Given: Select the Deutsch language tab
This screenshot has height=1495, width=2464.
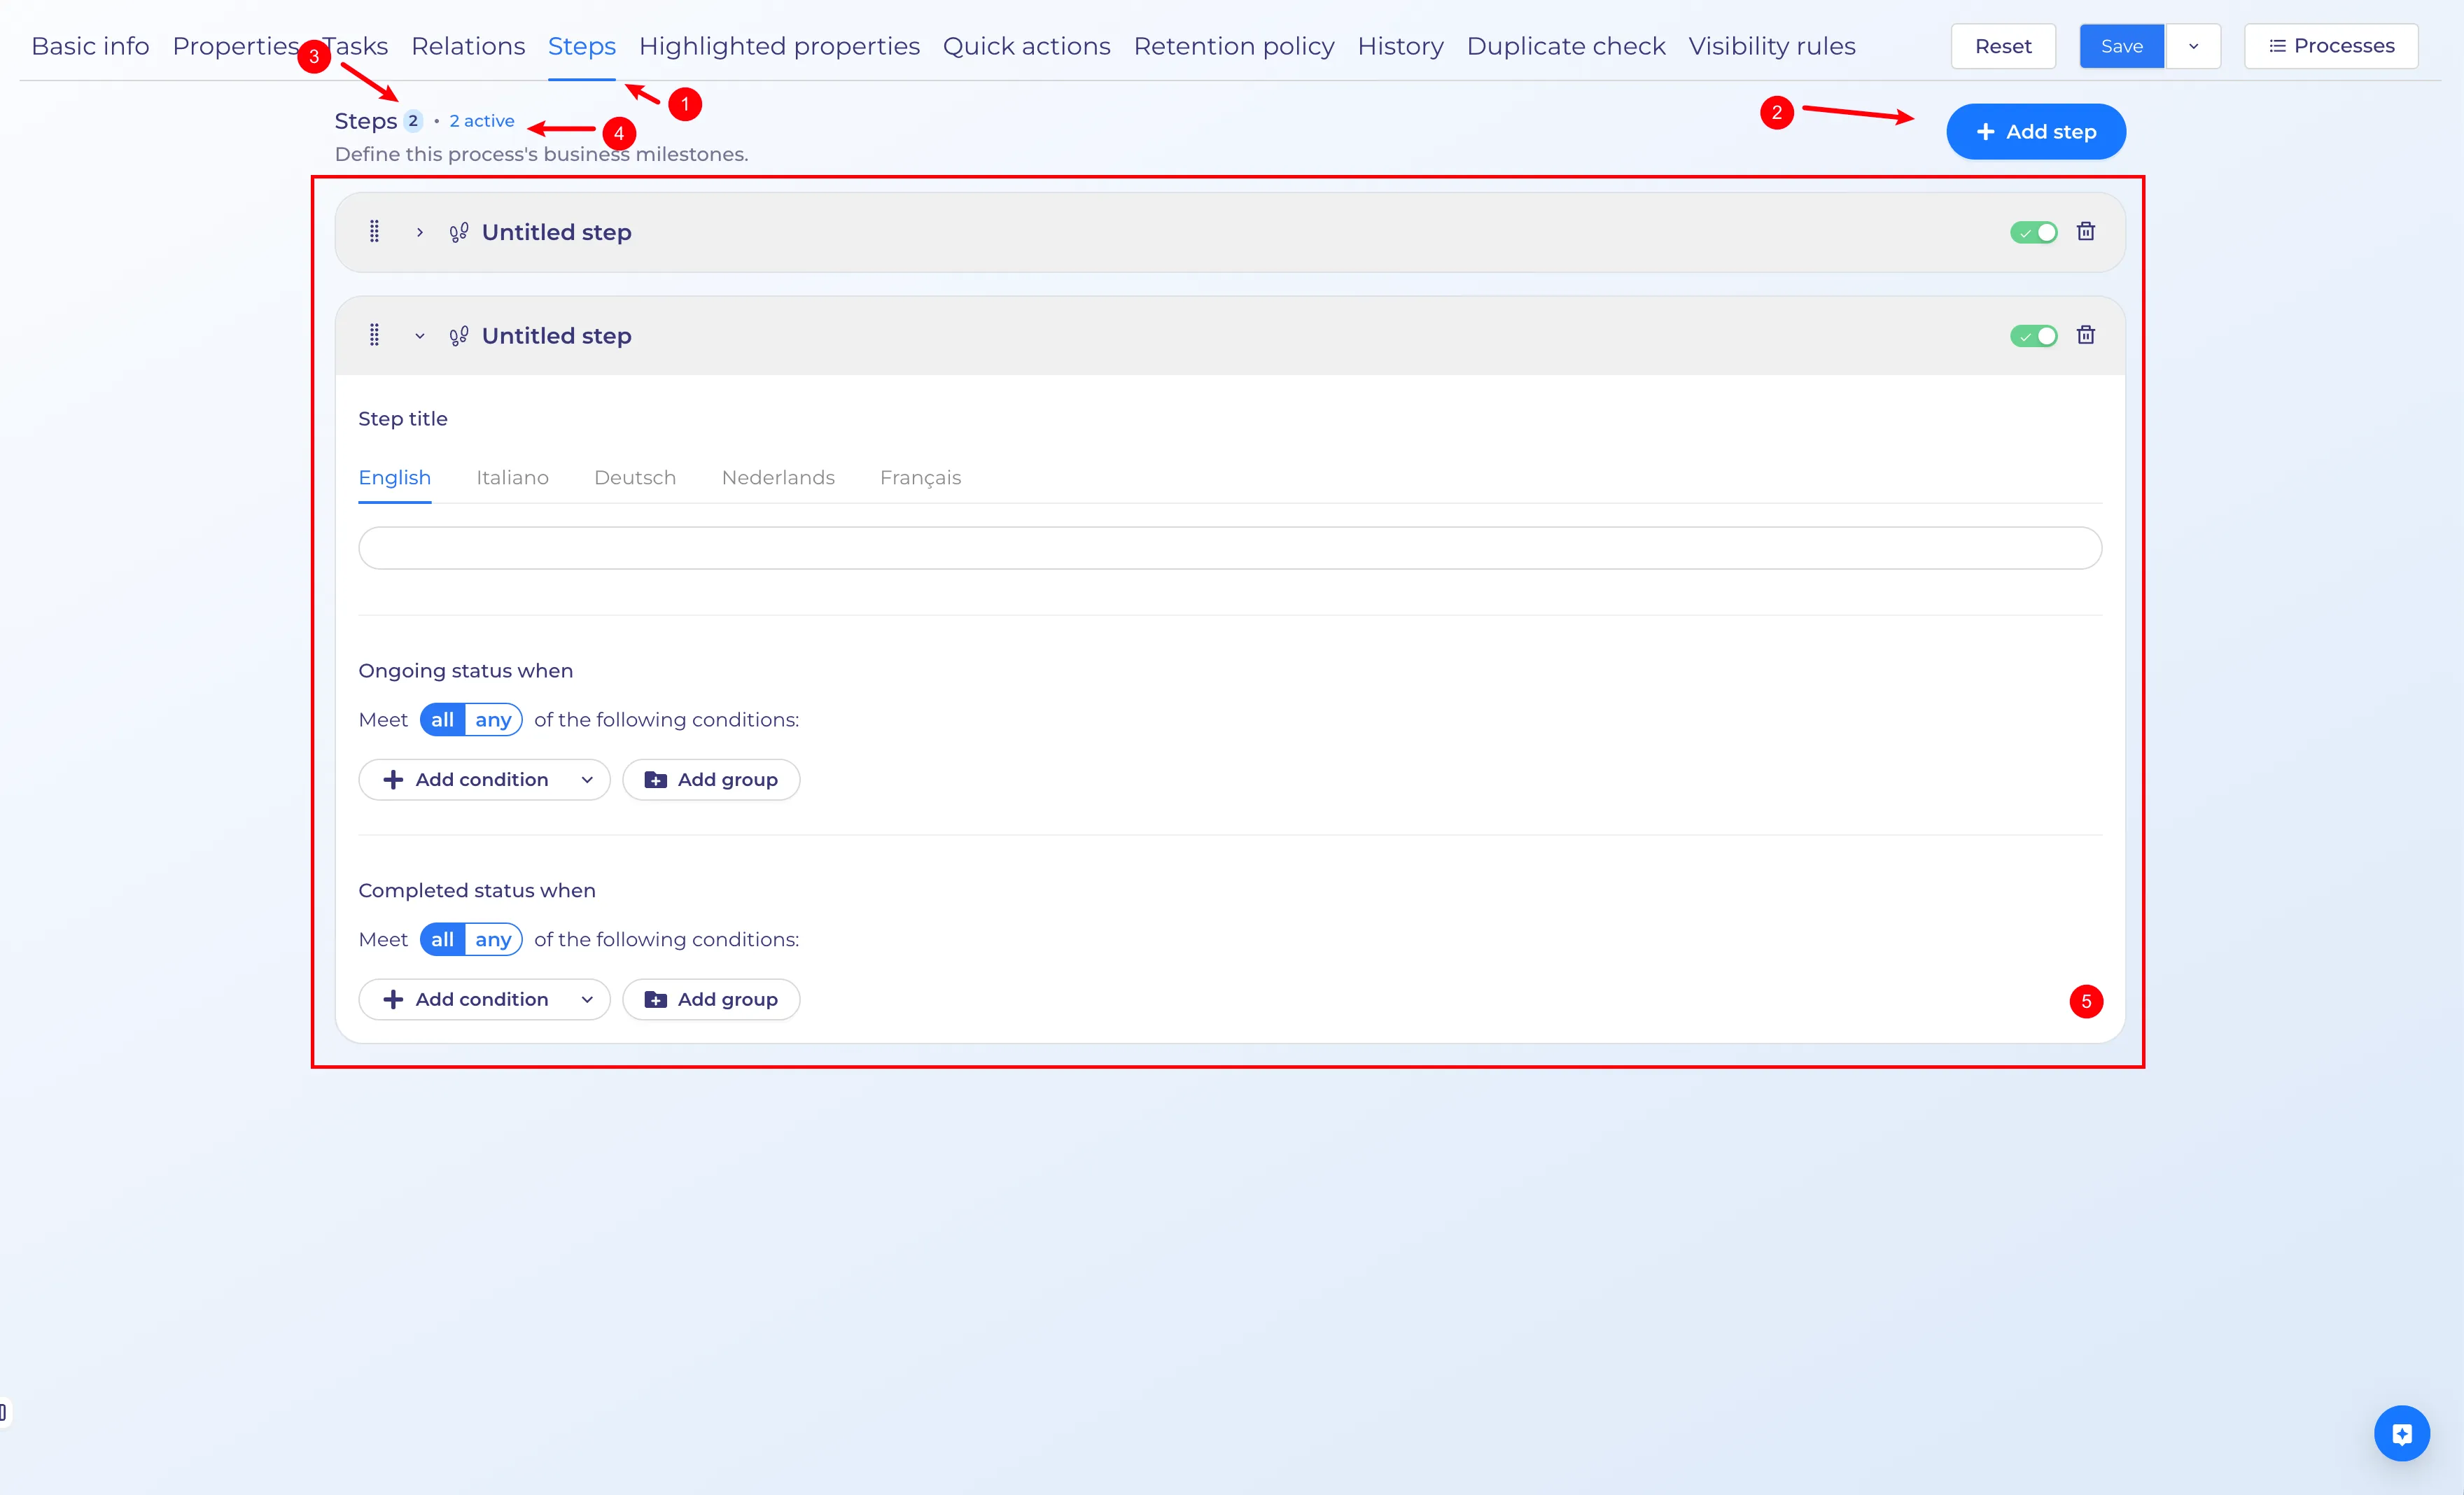Looking at the screenshot, I should click(635, 478).
